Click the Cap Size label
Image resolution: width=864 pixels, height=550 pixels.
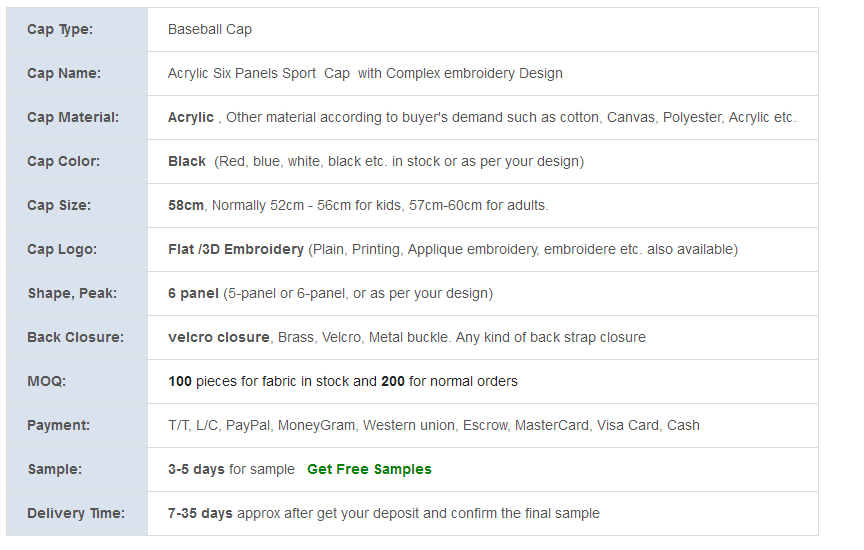pos(59,206)
